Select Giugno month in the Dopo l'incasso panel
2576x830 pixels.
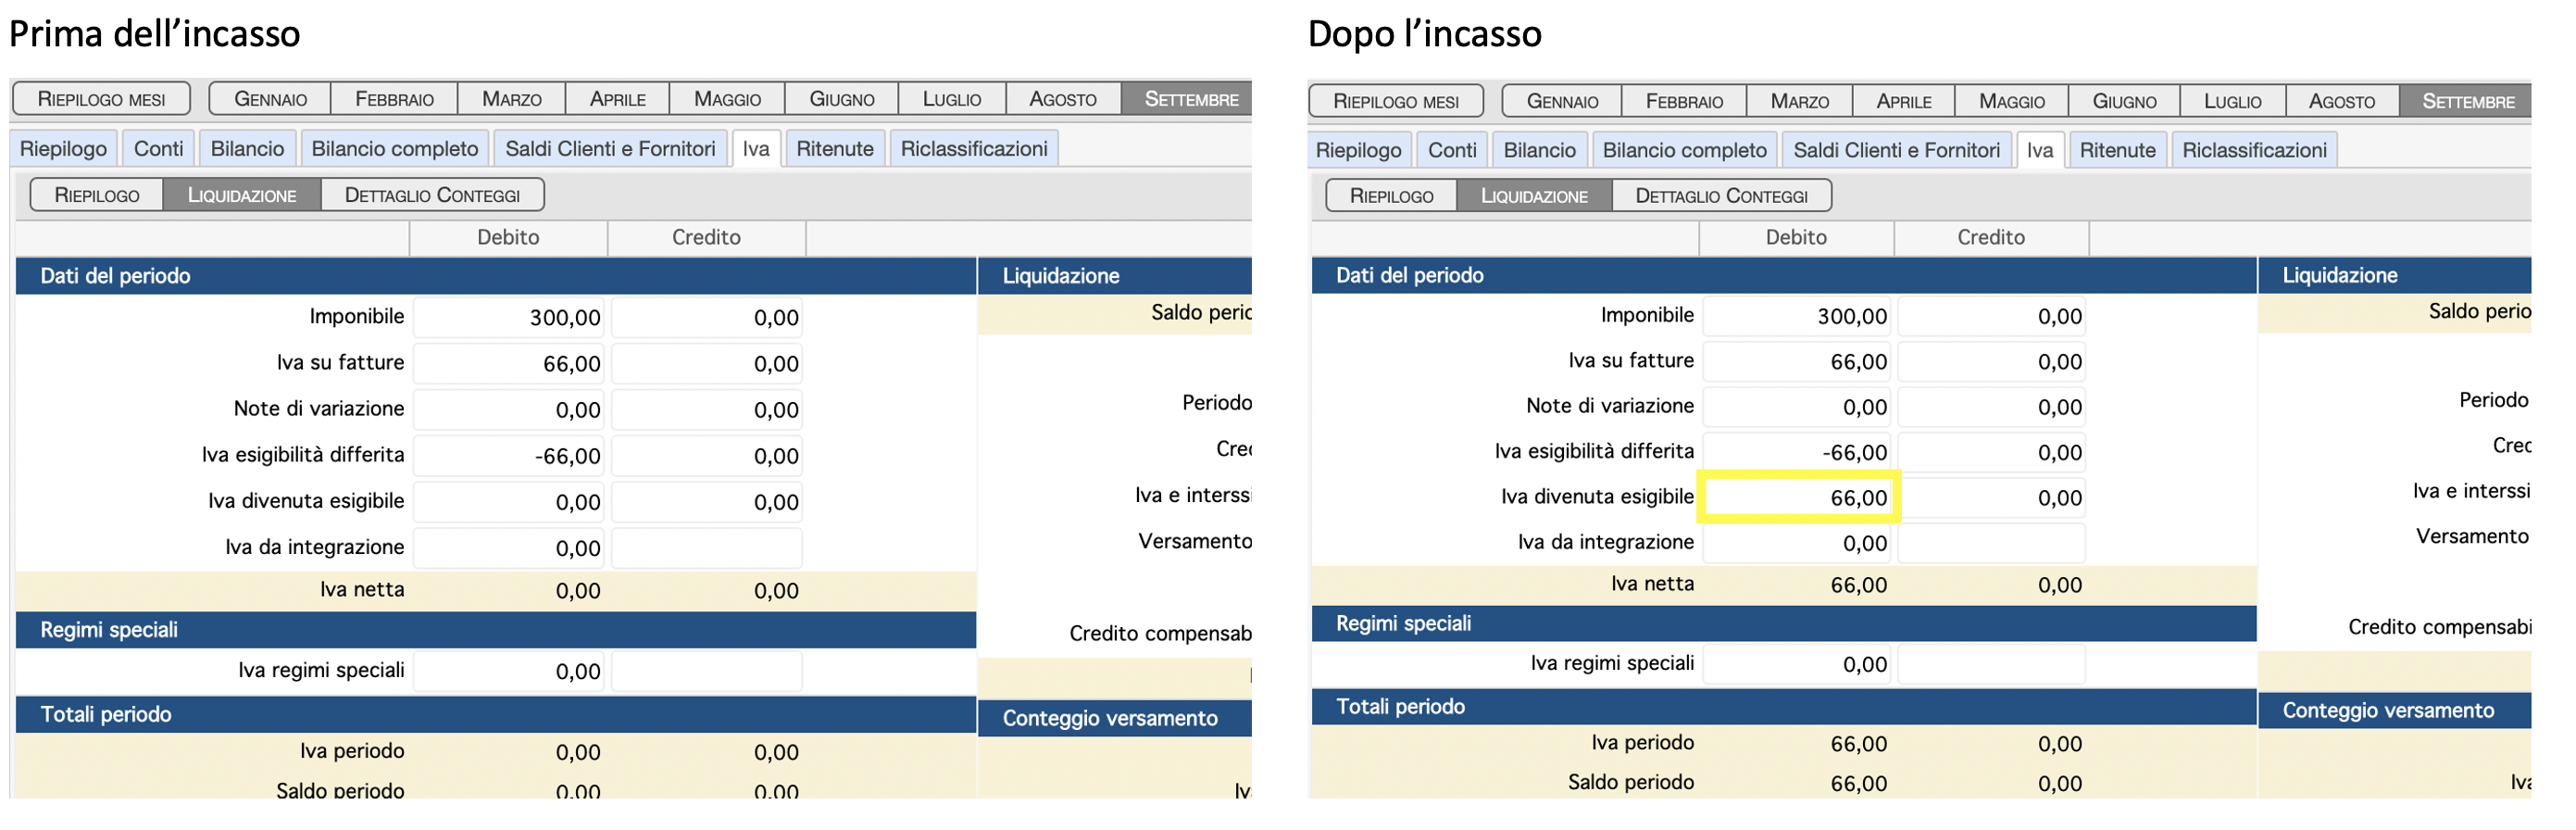(2124, 101)
